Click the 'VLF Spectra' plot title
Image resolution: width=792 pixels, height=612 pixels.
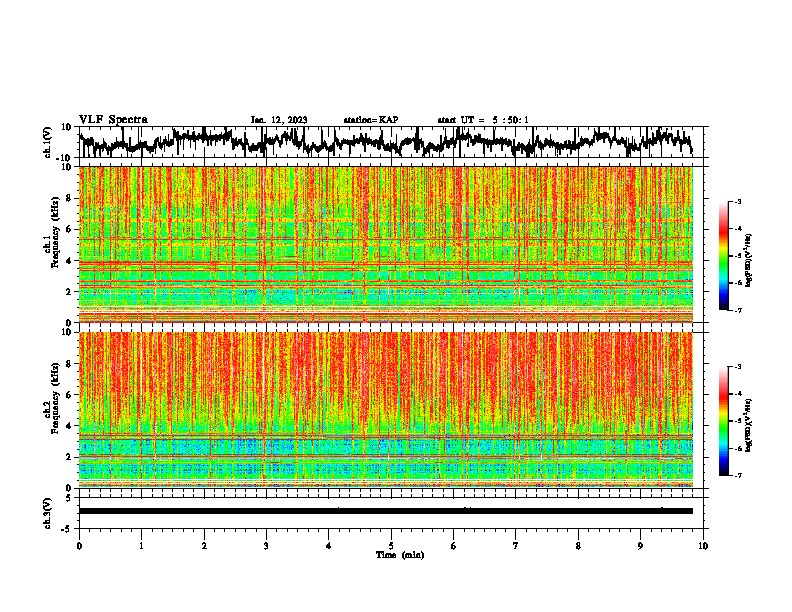(x=113, y=120)
